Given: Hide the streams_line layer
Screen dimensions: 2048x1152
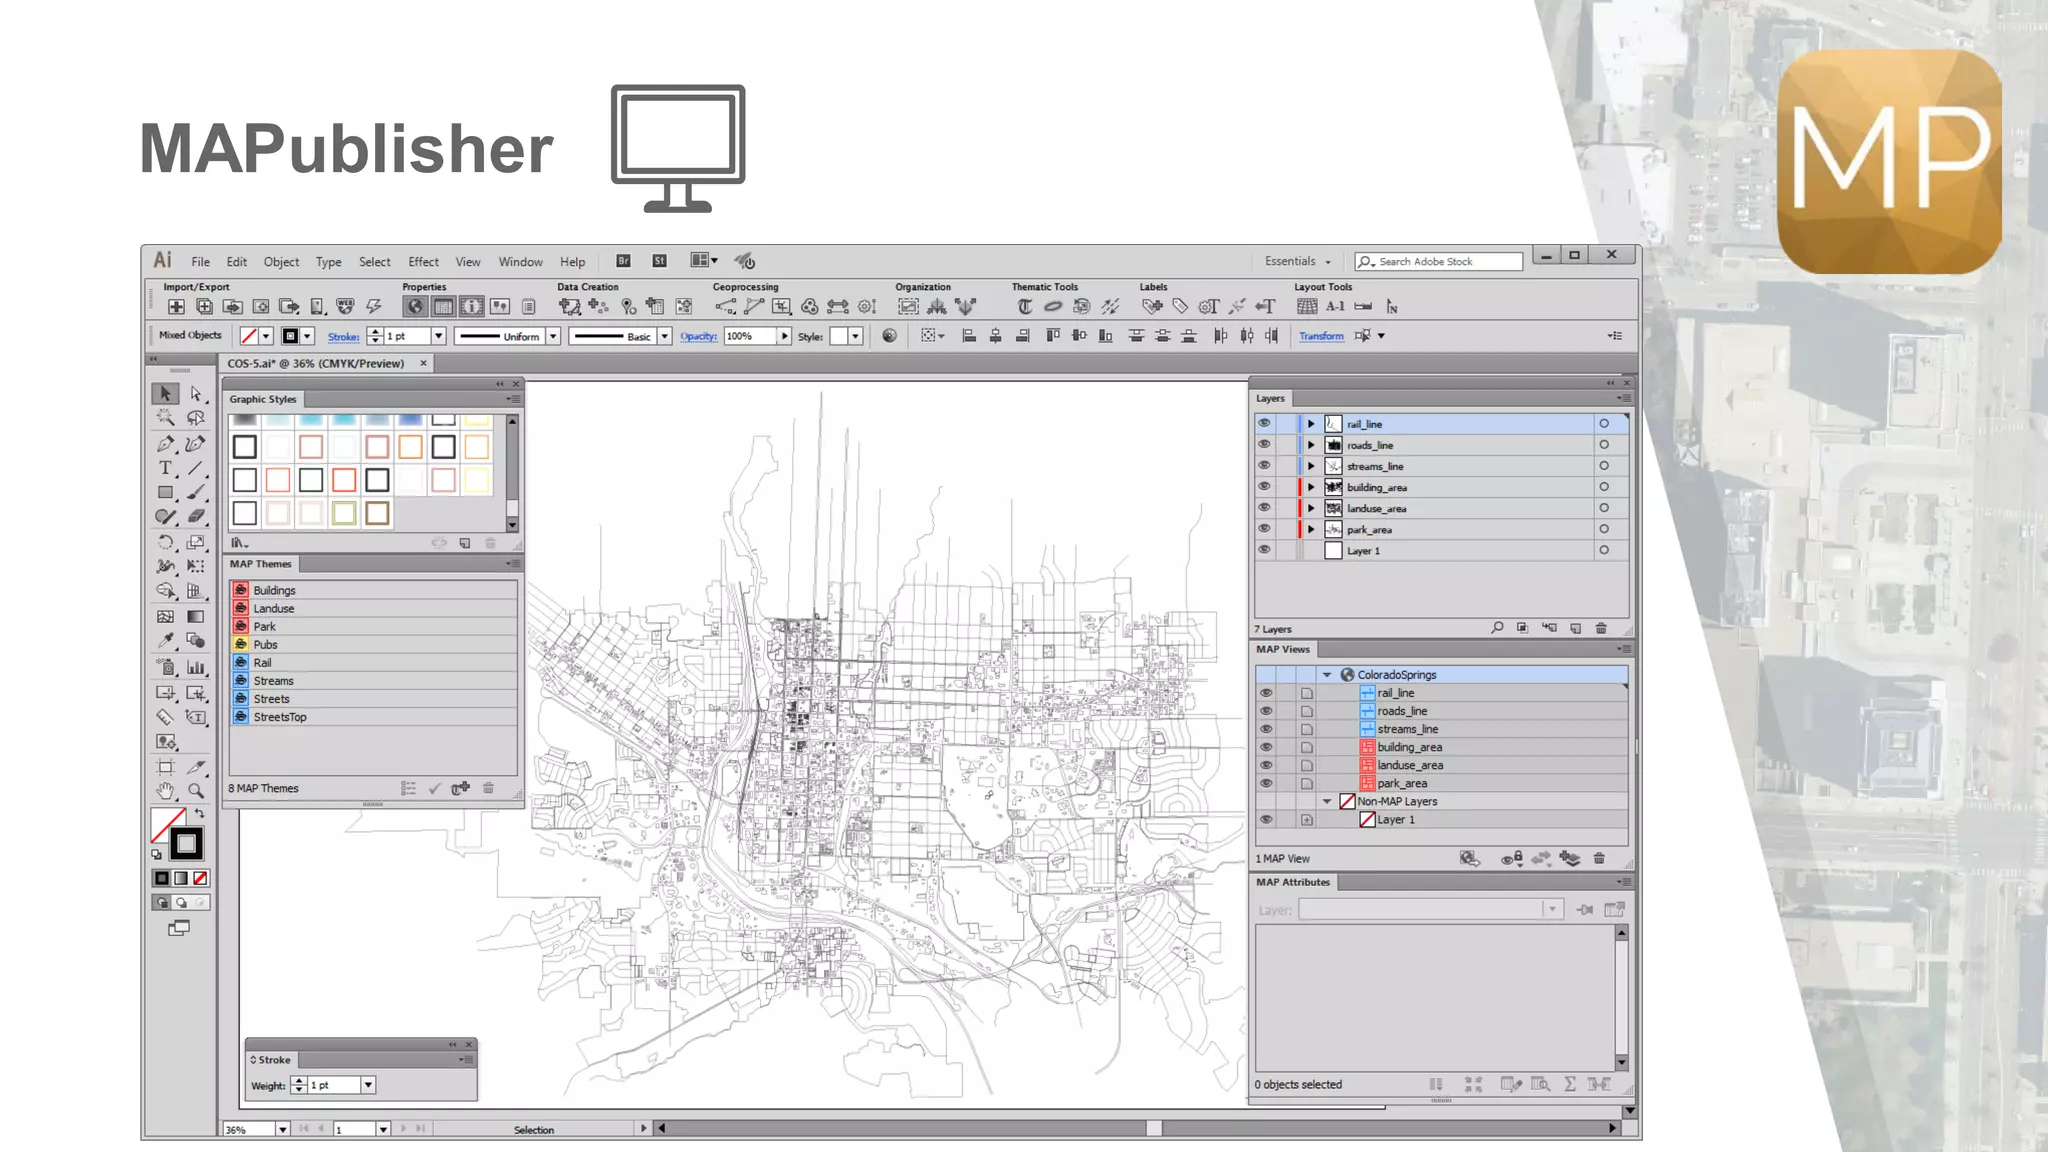Looking at the screenshot, I should [x=1264, y=465].
